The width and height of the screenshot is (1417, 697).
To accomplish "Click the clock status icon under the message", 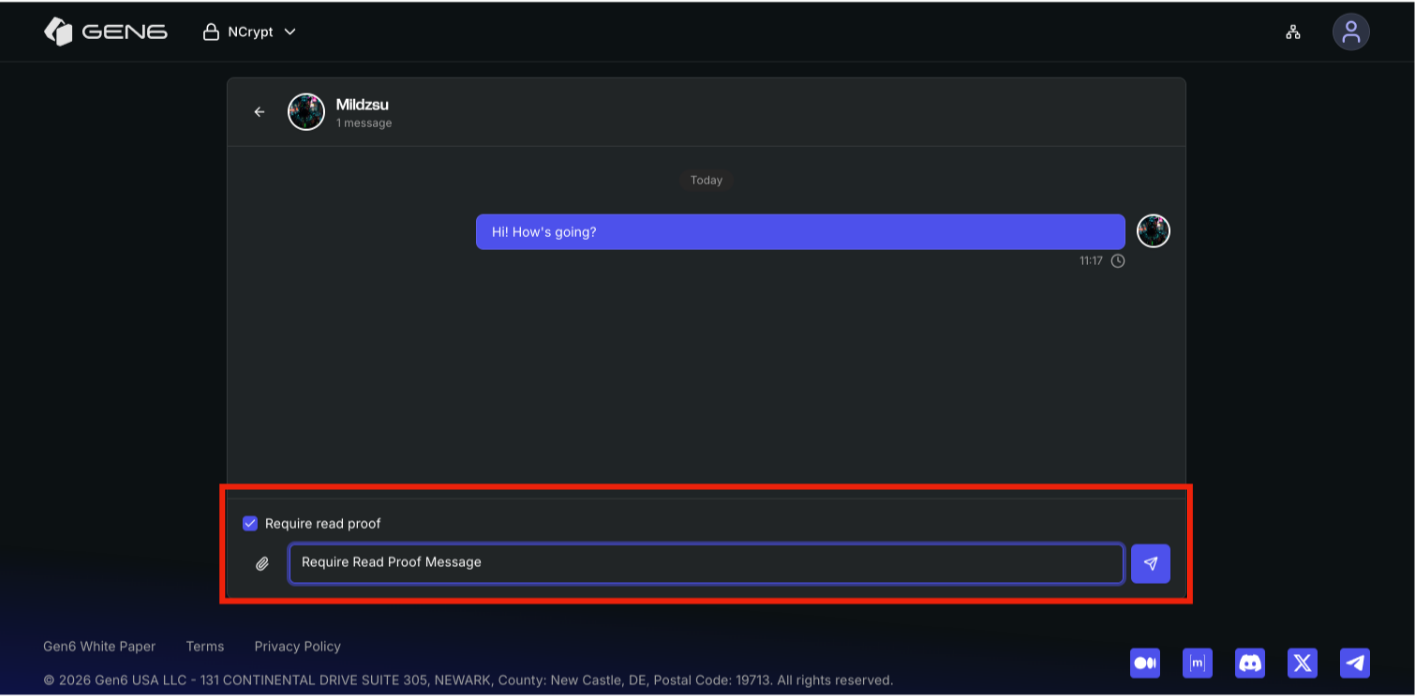I will tap(1118, 261).
